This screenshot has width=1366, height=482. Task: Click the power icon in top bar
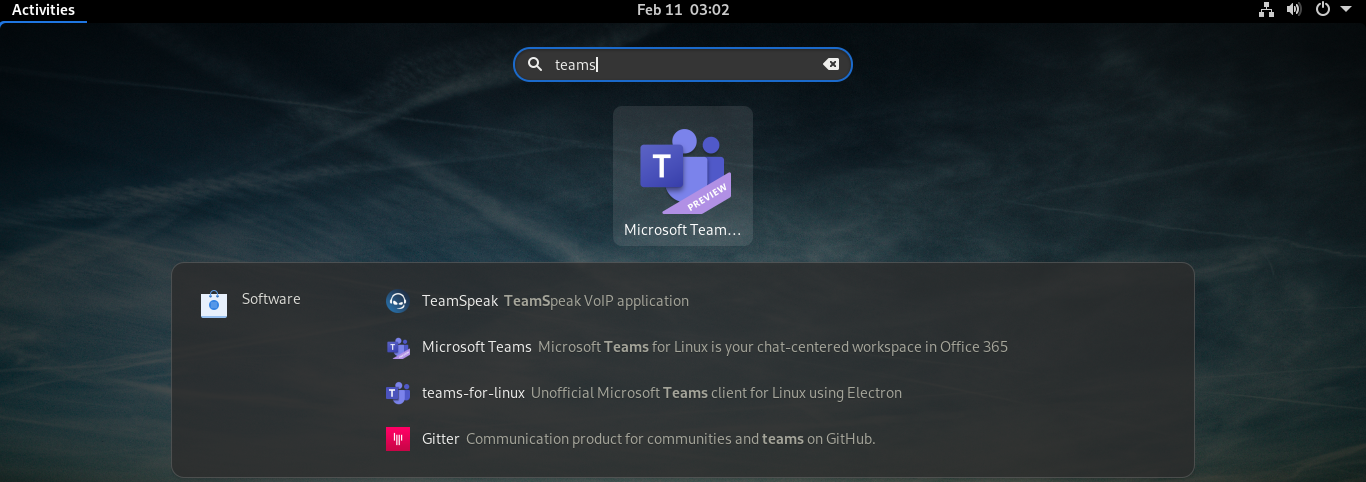coord(1322,10)
